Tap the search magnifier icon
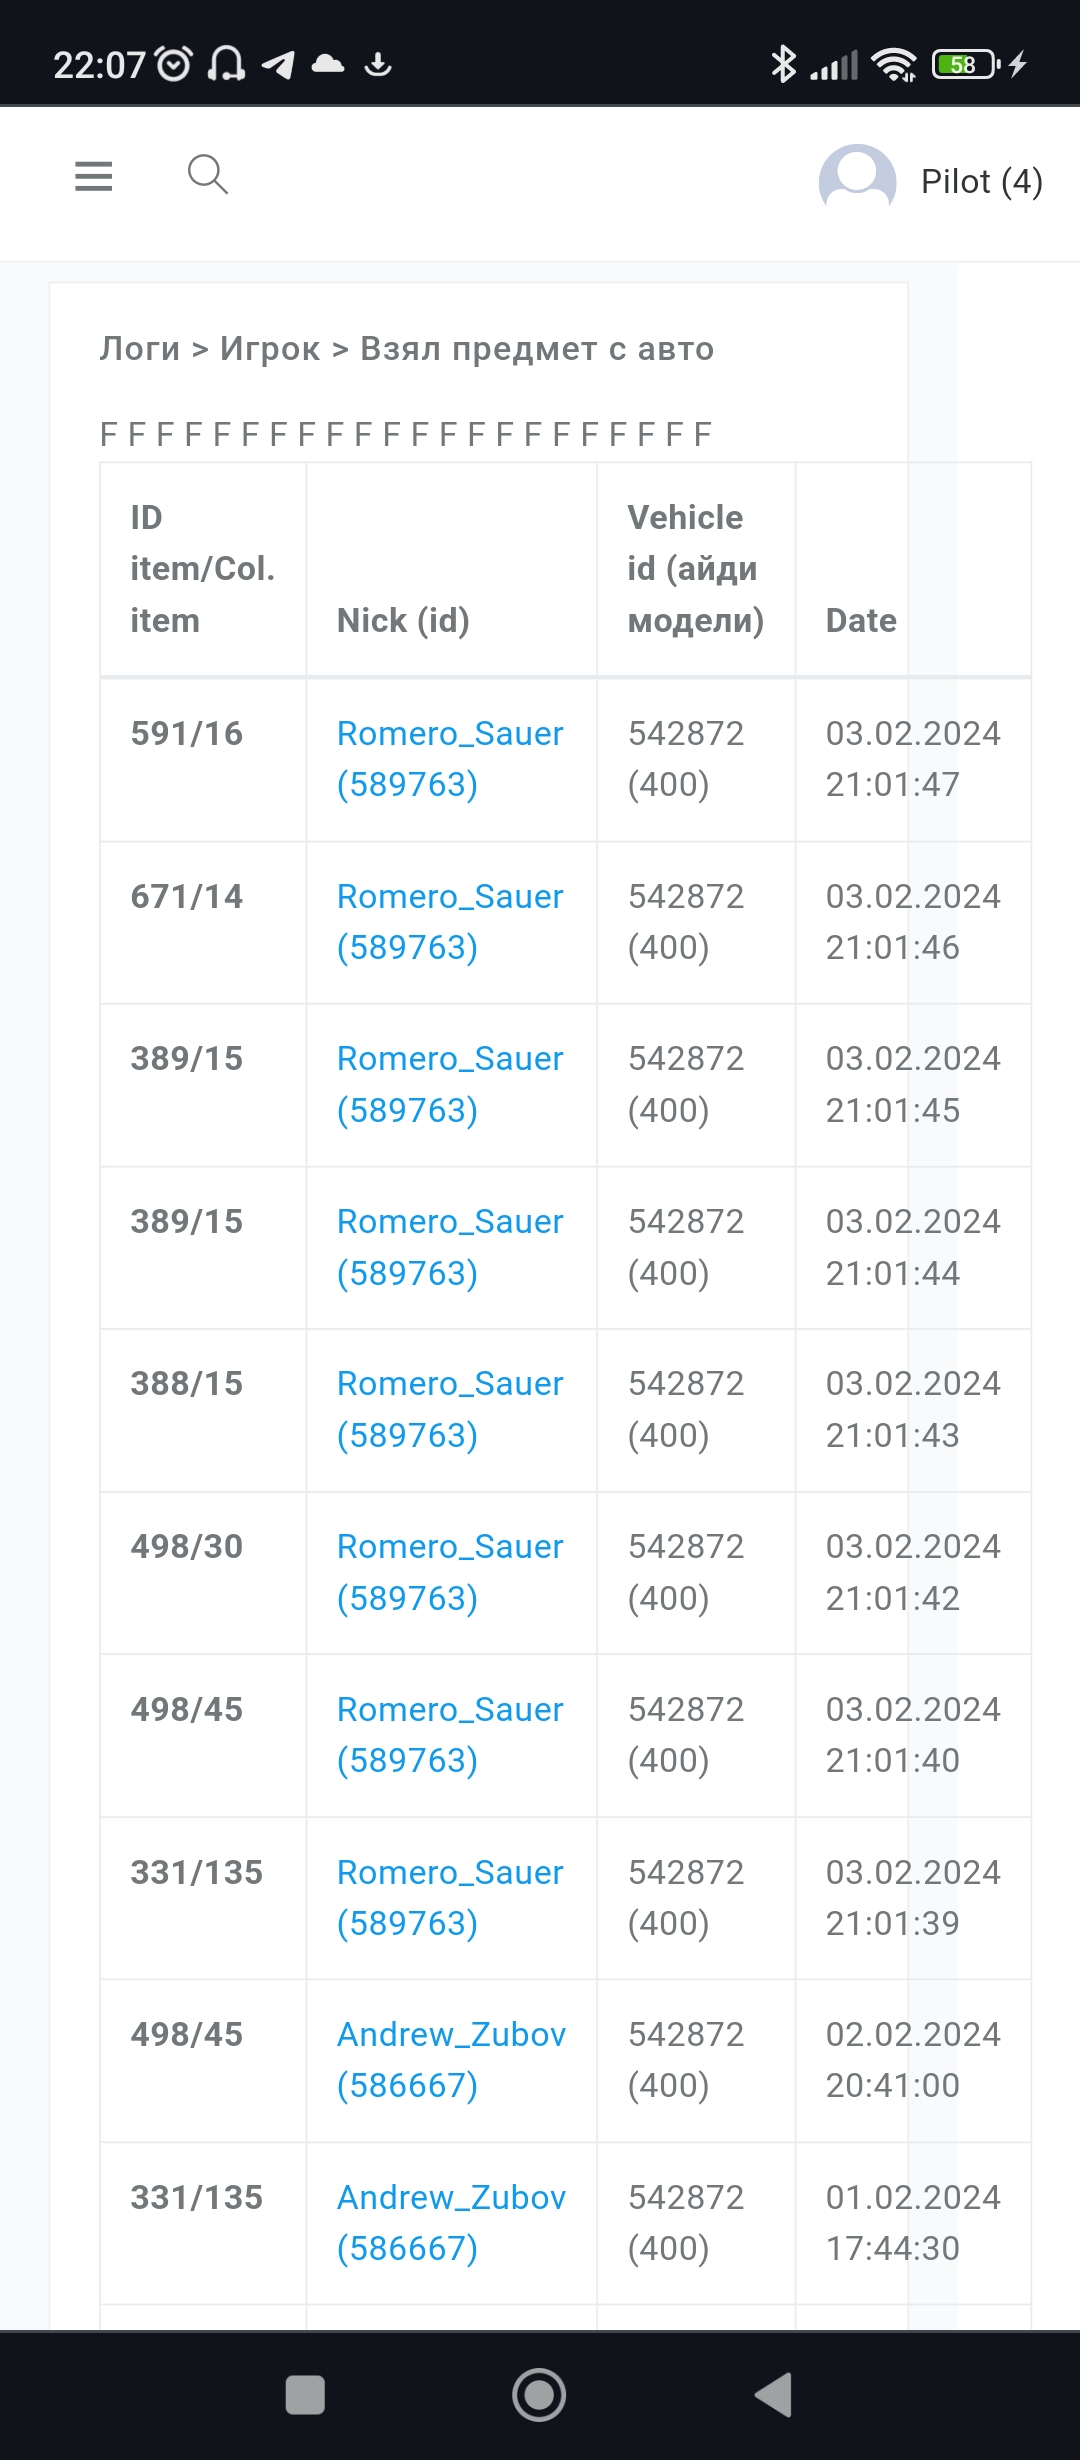The image size is (1080, 2460). pyautogui.click(x=208, y=175)
